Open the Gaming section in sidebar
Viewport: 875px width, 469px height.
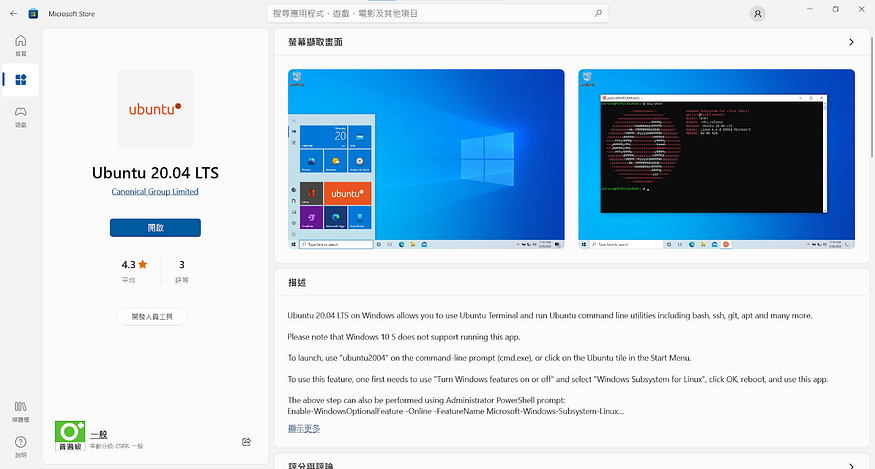tap(21, 117)
